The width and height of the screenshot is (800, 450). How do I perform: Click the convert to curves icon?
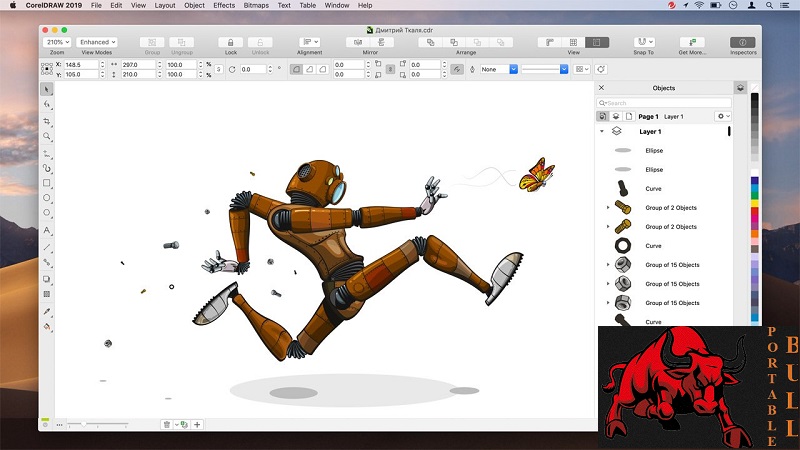click(601, 69)
